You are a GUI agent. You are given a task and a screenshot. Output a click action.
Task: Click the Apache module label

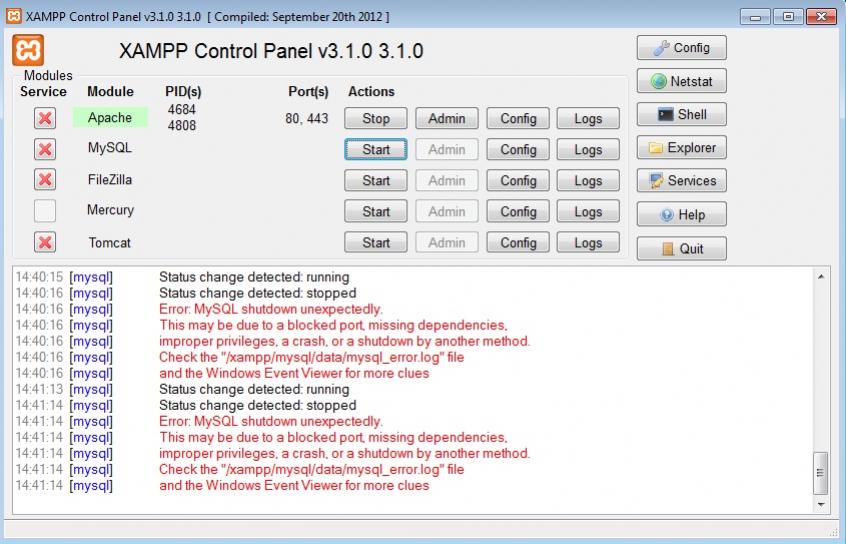click(x=110, y=118)
